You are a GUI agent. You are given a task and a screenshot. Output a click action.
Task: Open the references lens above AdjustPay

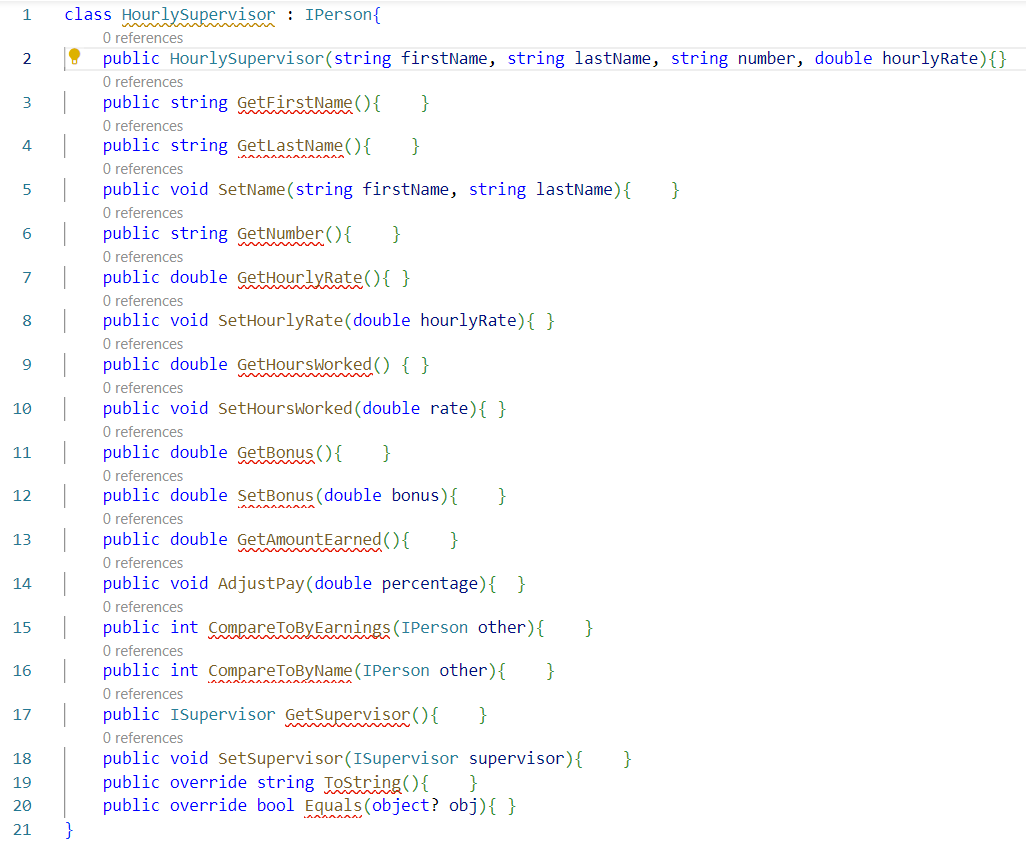(143, 563)
